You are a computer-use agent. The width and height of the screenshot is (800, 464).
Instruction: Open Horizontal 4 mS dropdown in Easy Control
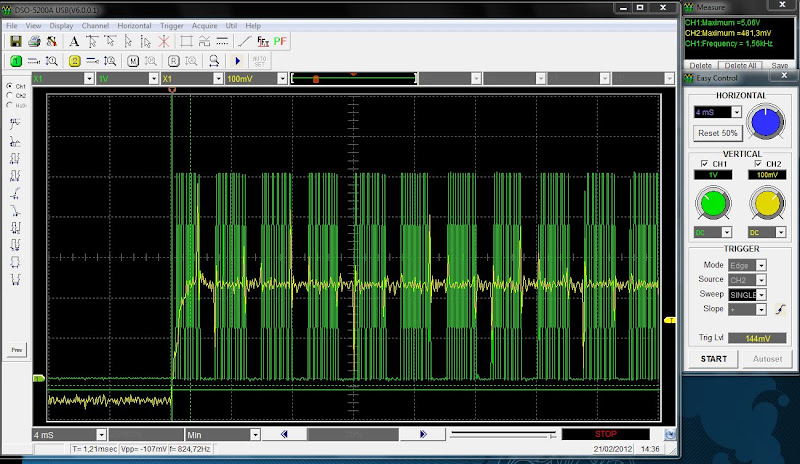pos(736,112)
